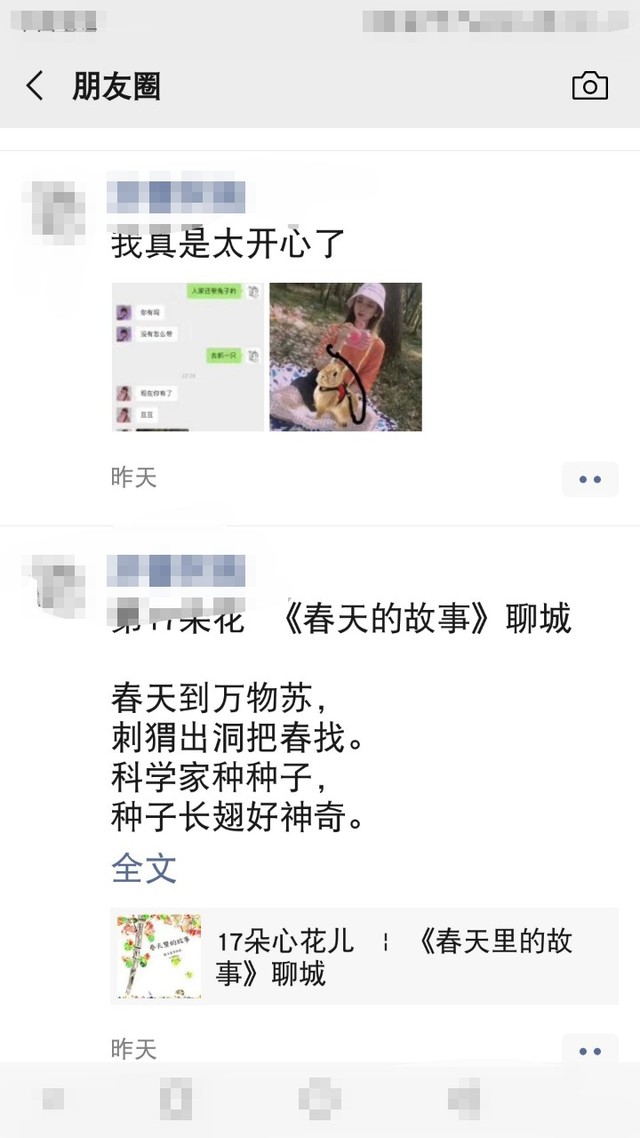Select the 我真是太开心了 post text

(228, 245)
